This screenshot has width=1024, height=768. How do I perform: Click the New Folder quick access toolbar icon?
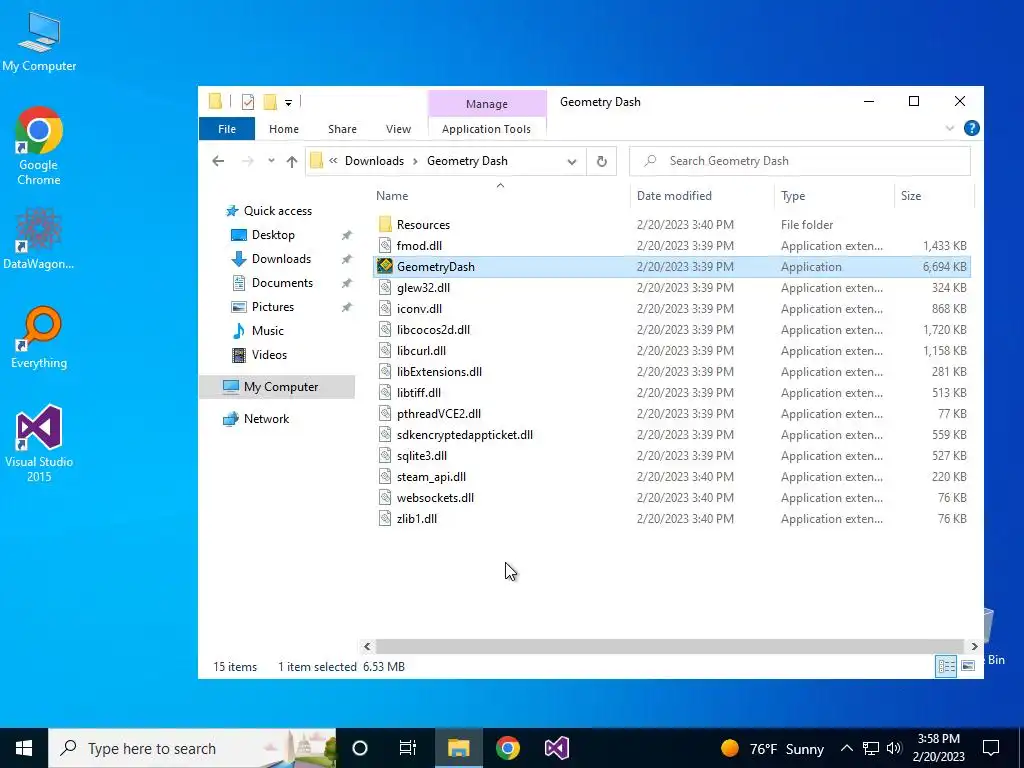click(269, 101)
